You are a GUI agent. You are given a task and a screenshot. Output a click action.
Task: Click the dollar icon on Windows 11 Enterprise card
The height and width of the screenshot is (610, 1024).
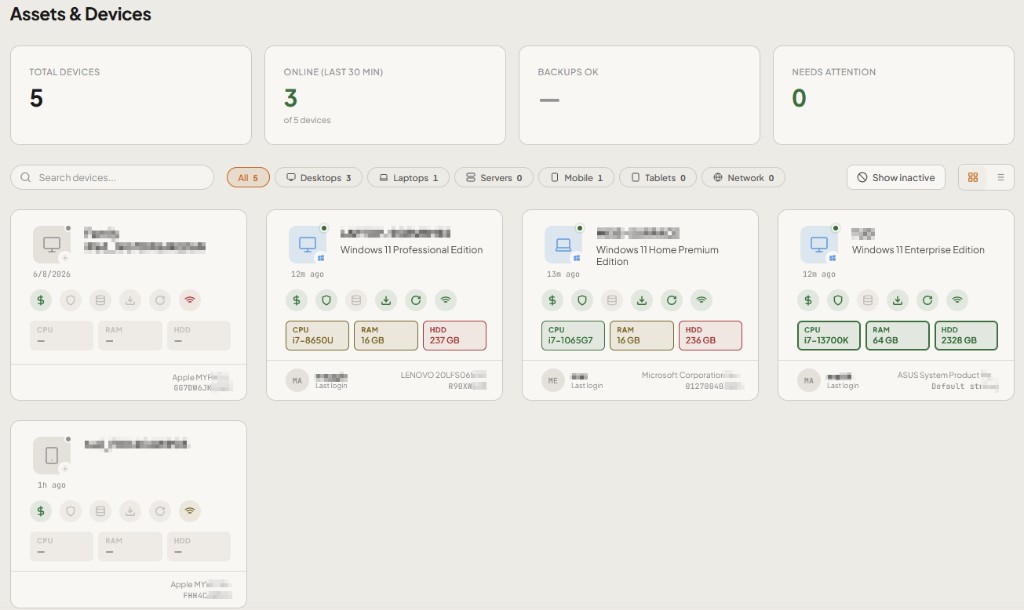tap(808, 300)
